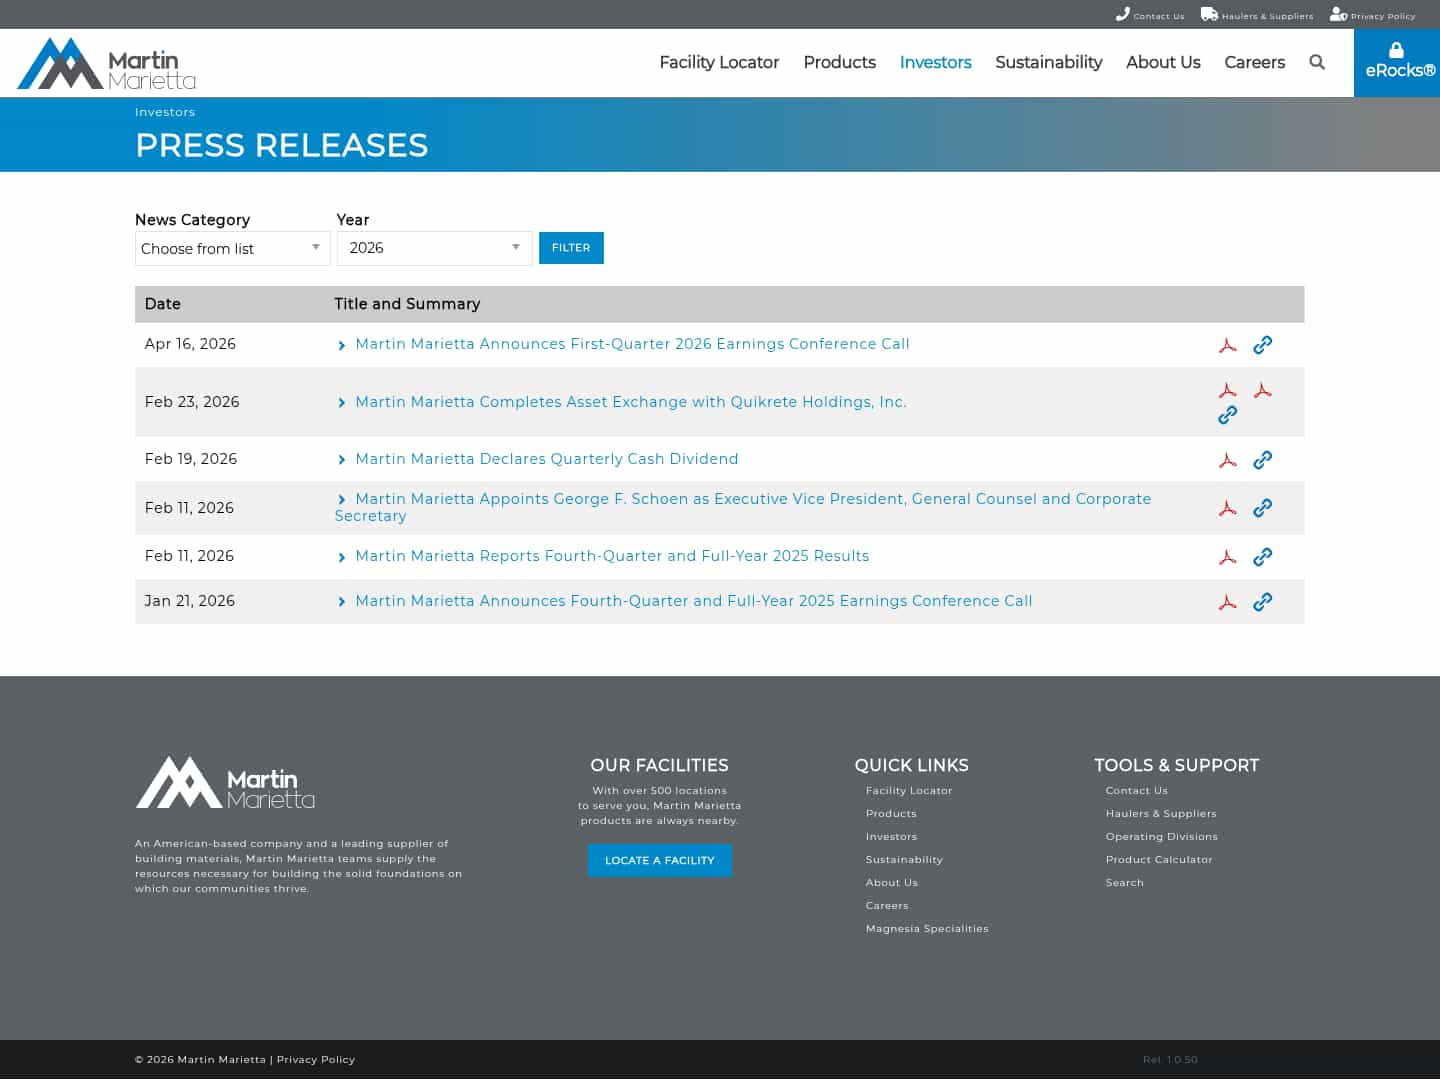
Task: Expand Quikrete Asset Exchange row chevron
Action: pyautogui.click(x=342, y=403)
